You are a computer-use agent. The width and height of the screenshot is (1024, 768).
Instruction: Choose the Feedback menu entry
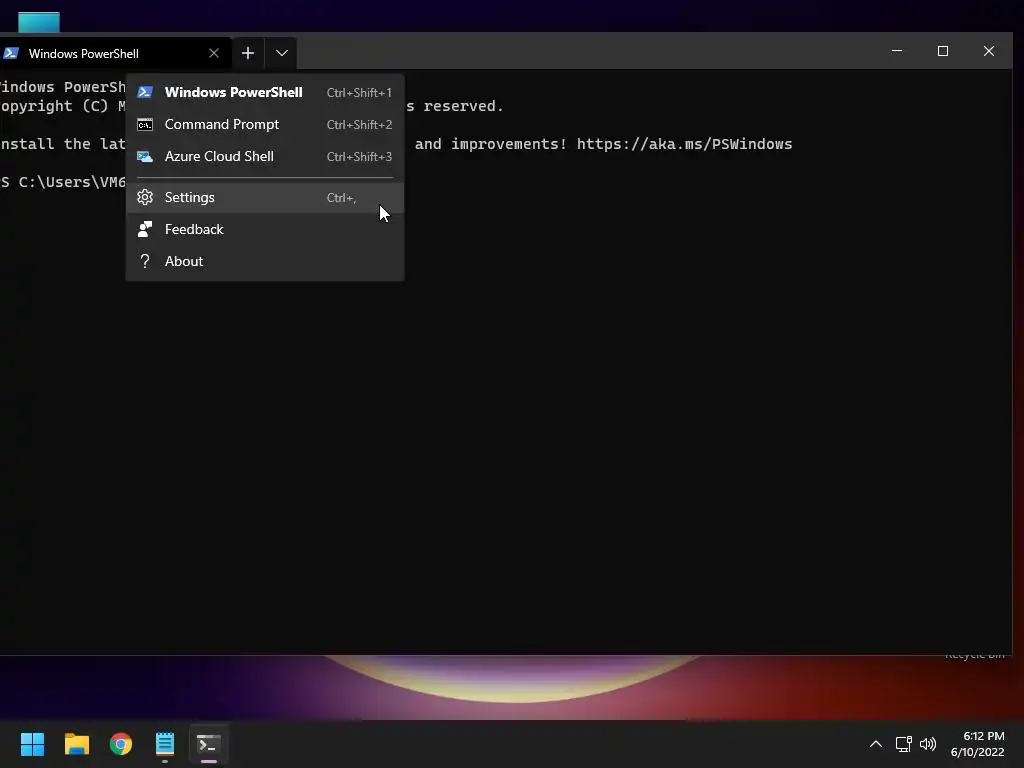click(264, 229)
